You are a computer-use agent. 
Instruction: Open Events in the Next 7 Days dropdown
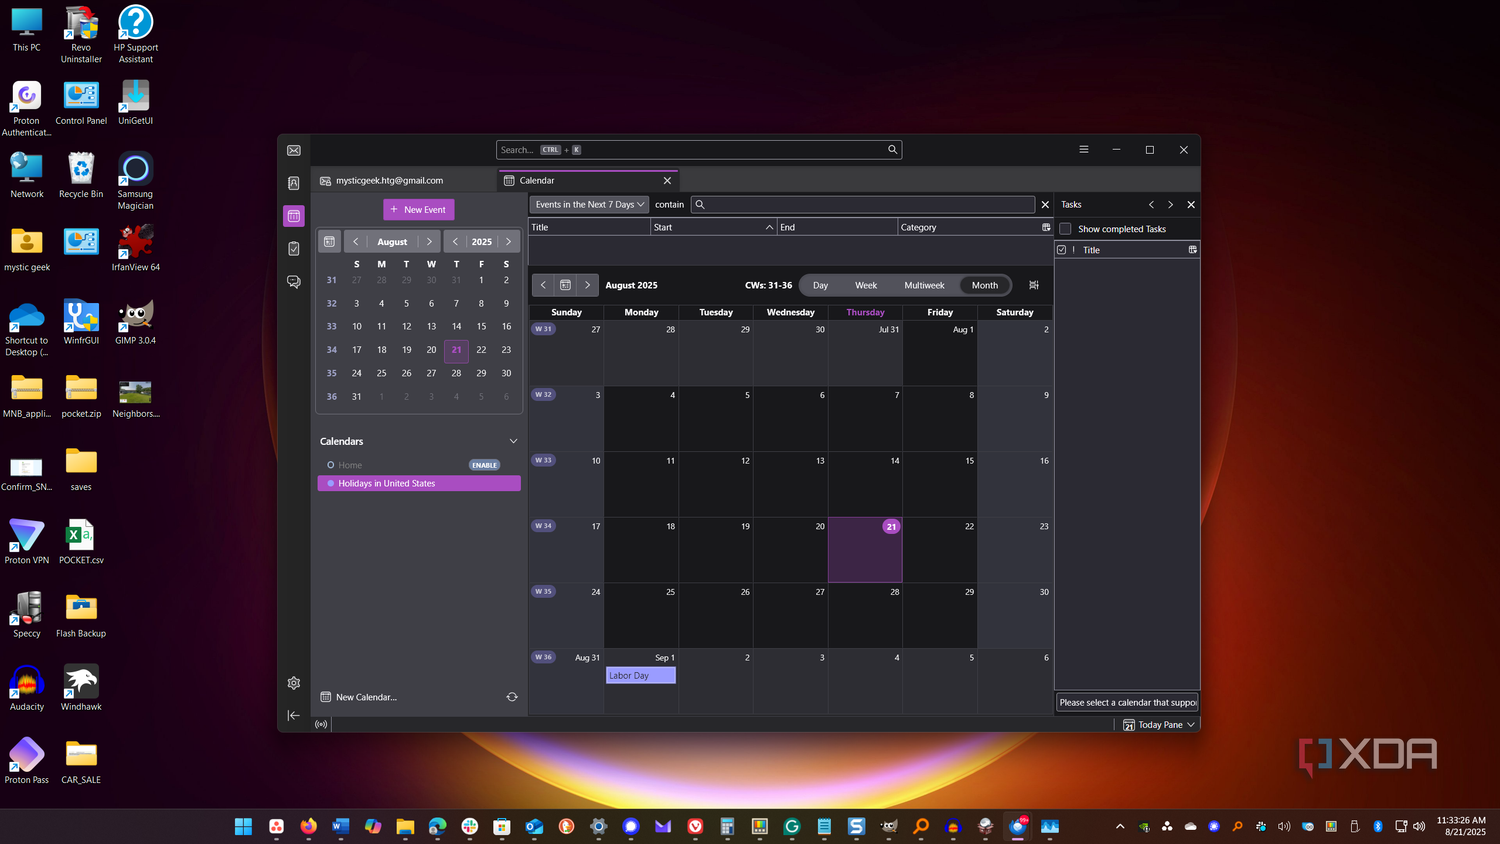(590, 204)
